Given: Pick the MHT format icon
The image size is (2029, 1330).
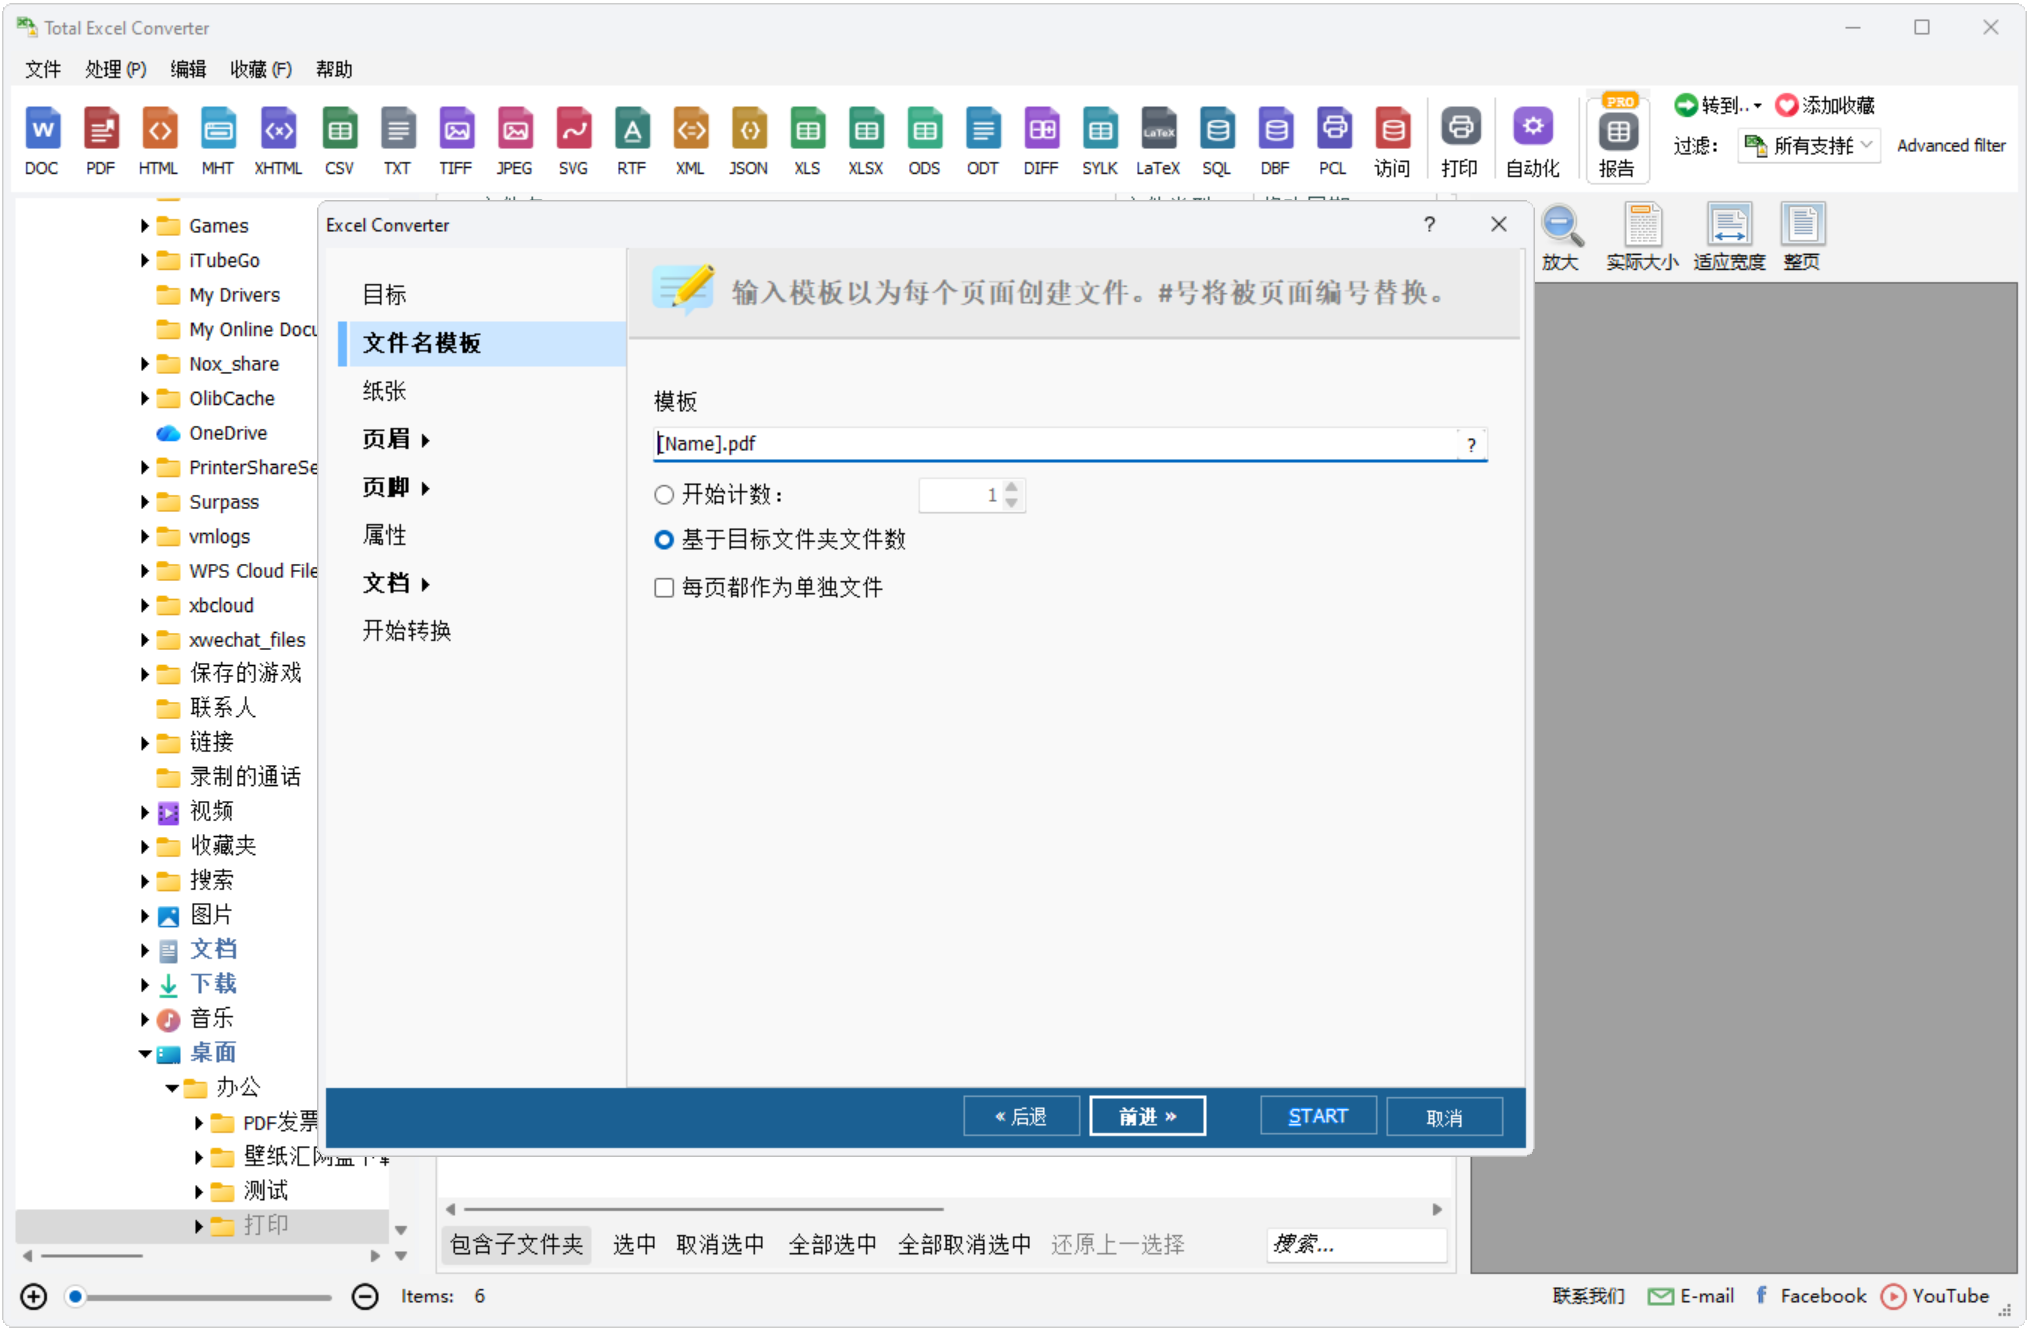Looking at the screenshot, I should [217, 140].
